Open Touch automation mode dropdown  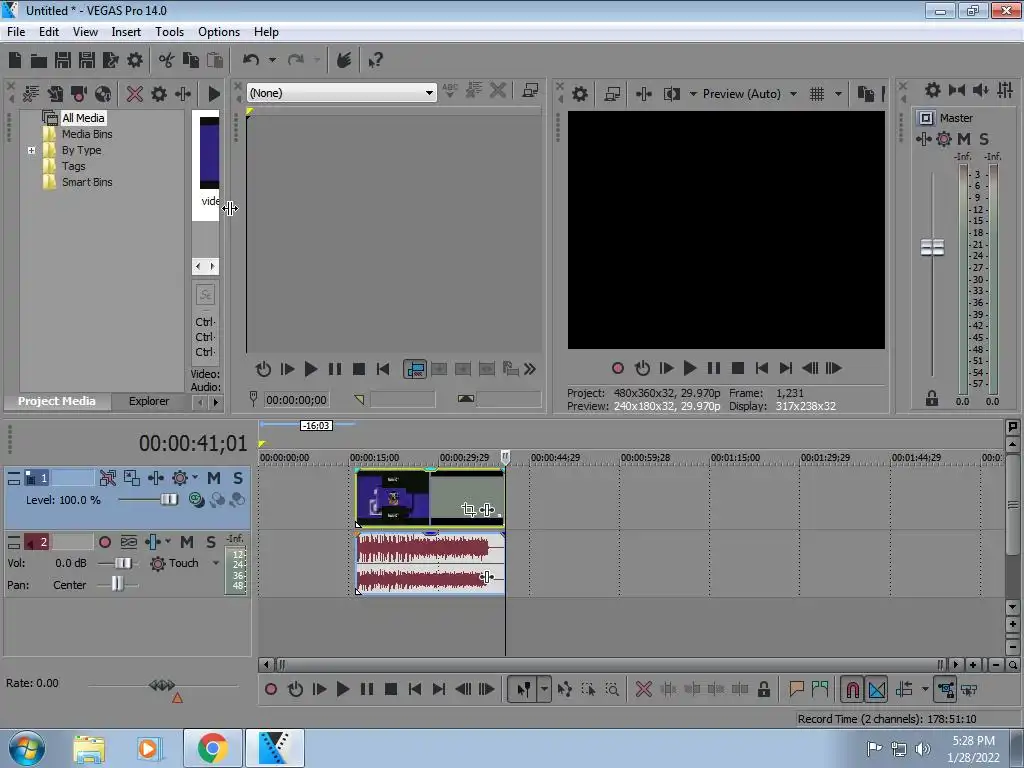pyautogui.click(x=216, y=563)
